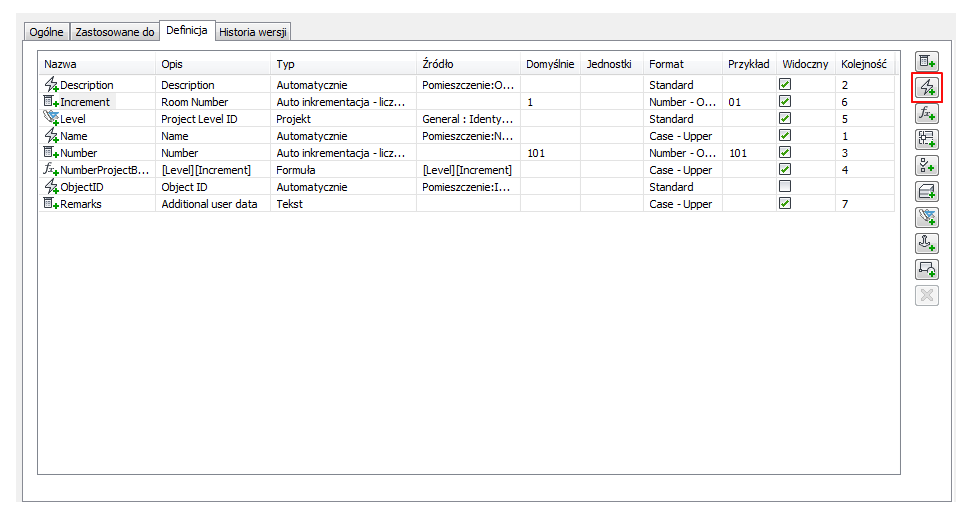Toggle Widoczny checkbox for NumberProjectB row

785,169
